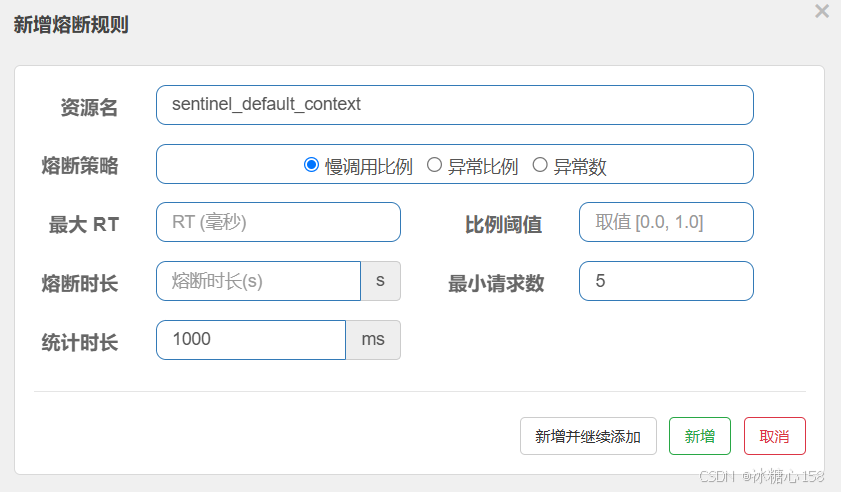This screenshot has width=841, height=492.
Task: Focus the 熔断时长 seconds input box
Action: coord(258,281)
